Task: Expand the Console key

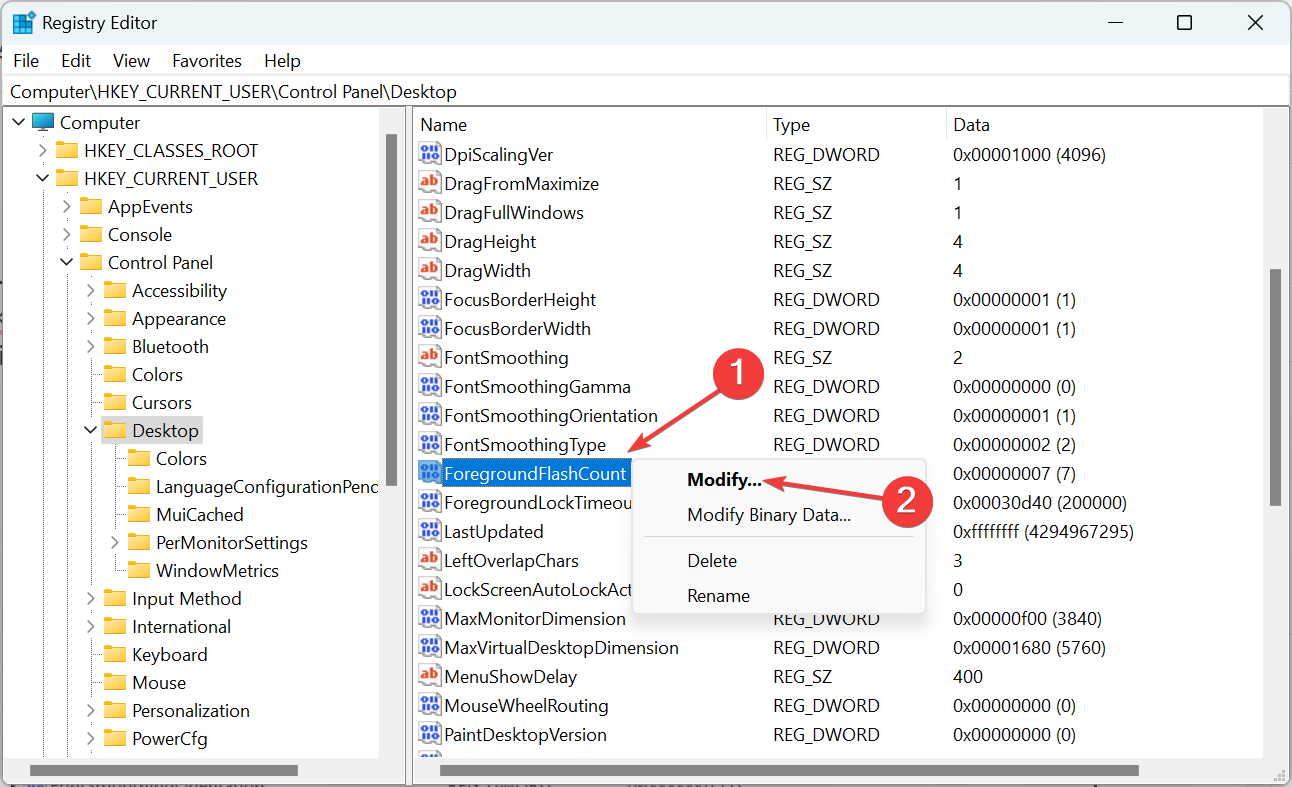Action: pyautogui.click(x=66, y=235)
